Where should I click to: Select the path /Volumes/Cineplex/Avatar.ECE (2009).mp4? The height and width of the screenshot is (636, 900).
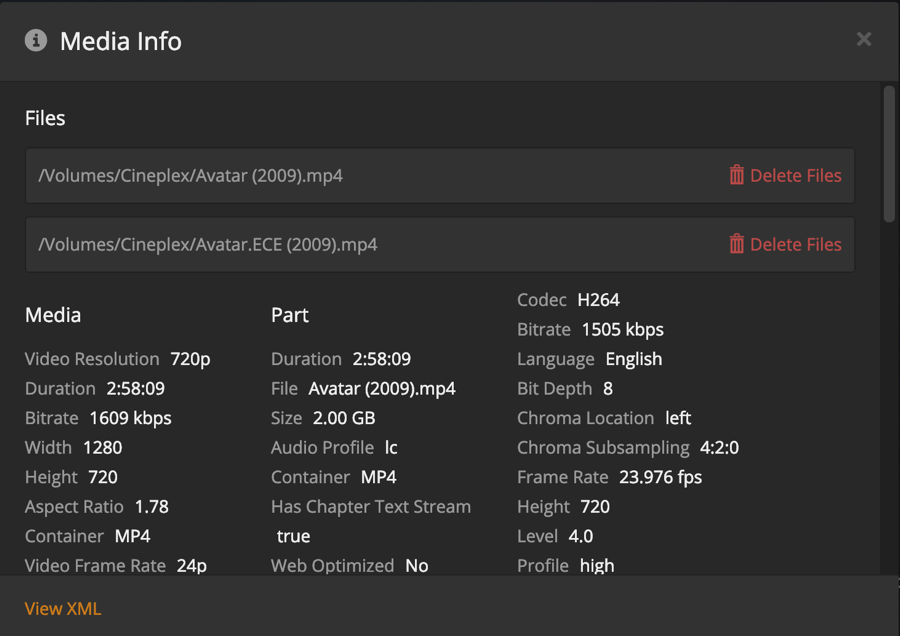click(208, 245)
